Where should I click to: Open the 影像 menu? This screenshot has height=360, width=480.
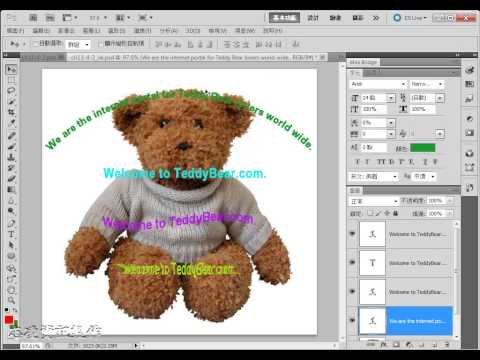[x=66, y=31]
